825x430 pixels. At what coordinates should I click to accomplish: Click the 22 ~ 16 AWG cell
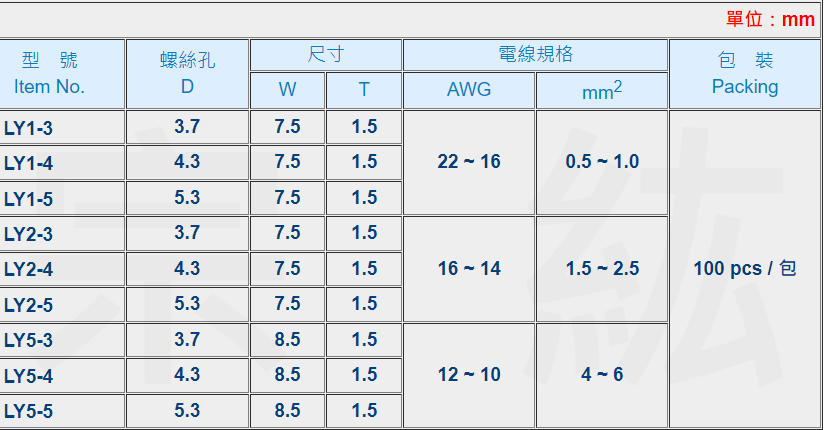469,162
